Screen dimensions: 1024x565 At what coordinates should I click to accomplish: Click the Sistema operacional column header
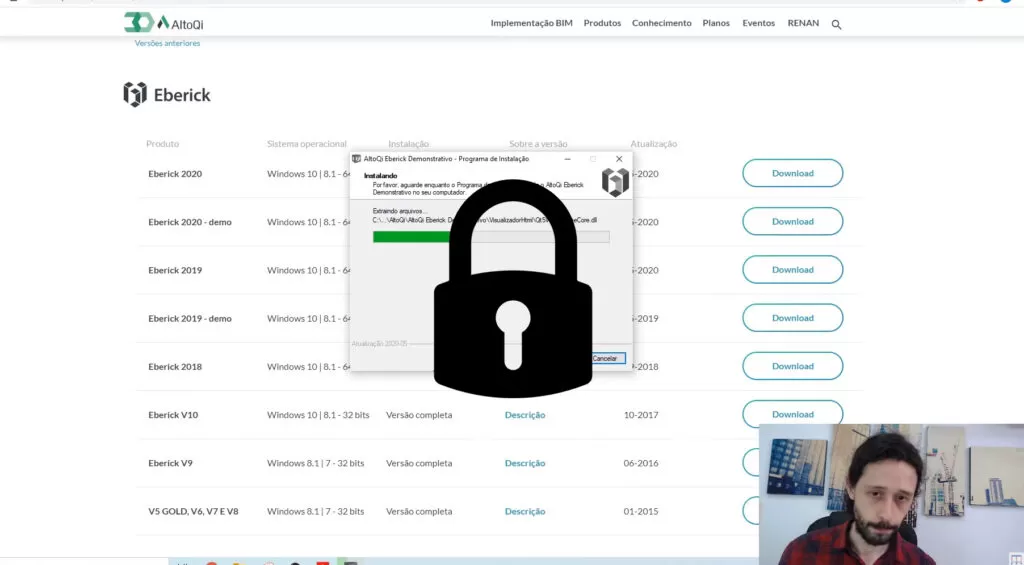click(x=306, y=144)
